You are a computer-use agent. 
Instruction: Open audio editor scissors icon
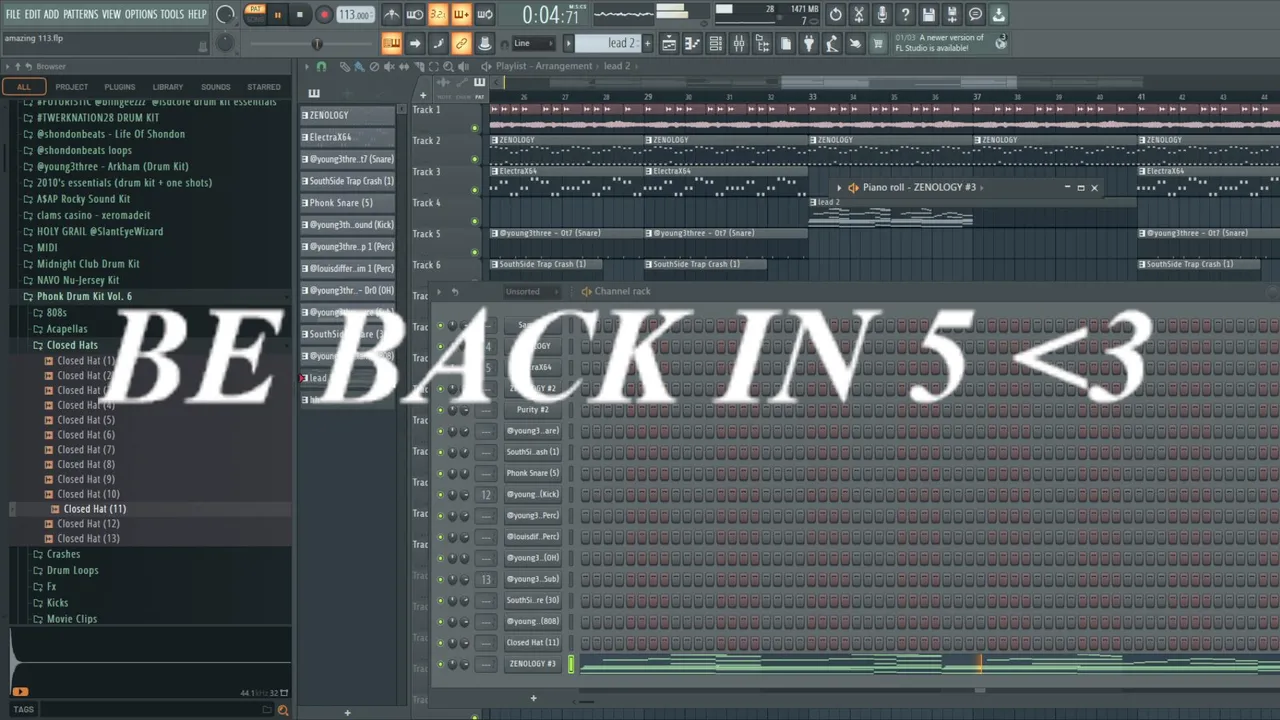click(859, 15)
